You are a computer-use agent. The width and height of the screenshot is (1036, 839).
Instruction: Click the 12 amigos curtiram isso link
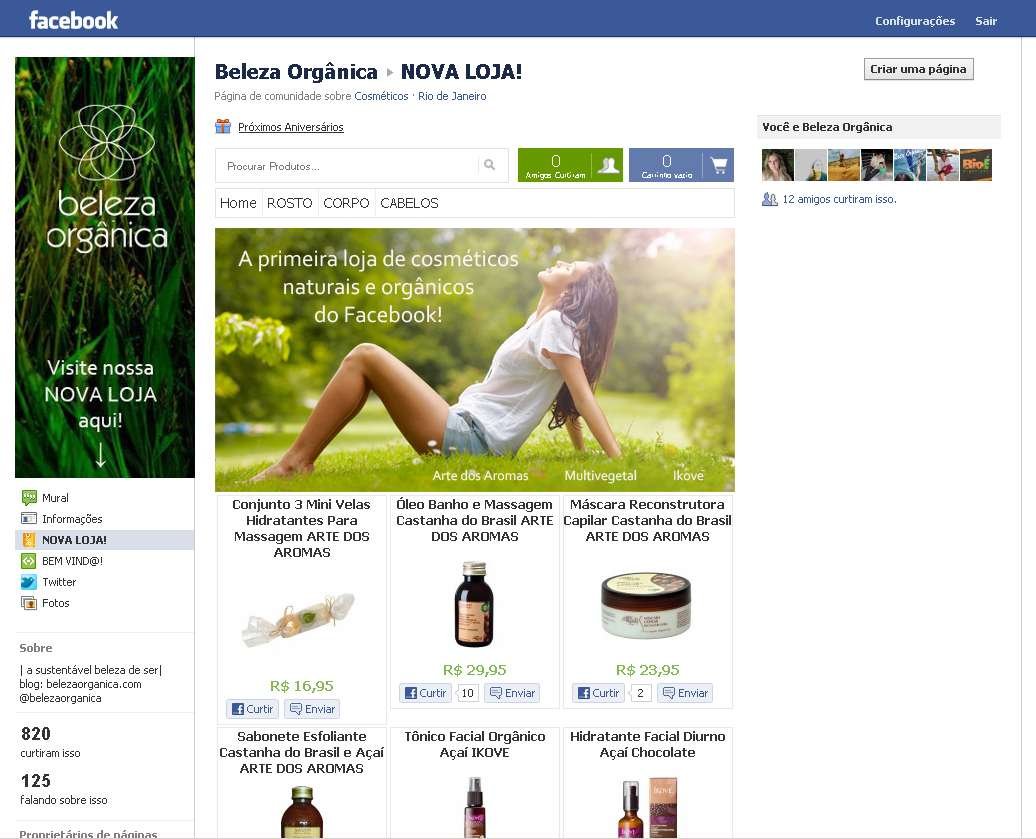click(839, 199)
